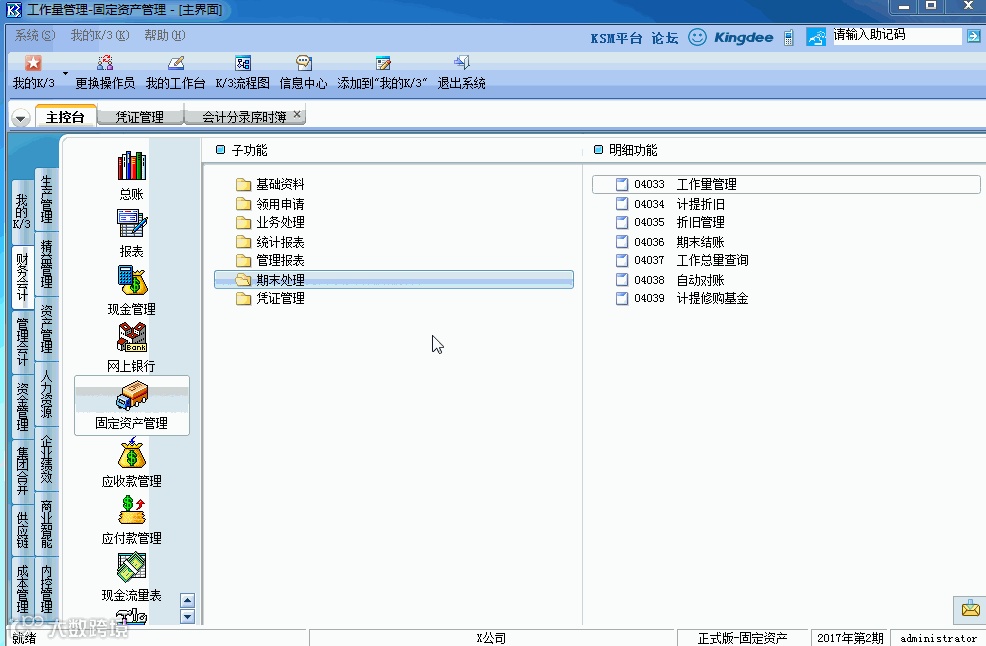This screenshot has height=646, width=986.
Task: Click the 我的K/3 dropdown arrow in toolbar
Action: [65, 73]
